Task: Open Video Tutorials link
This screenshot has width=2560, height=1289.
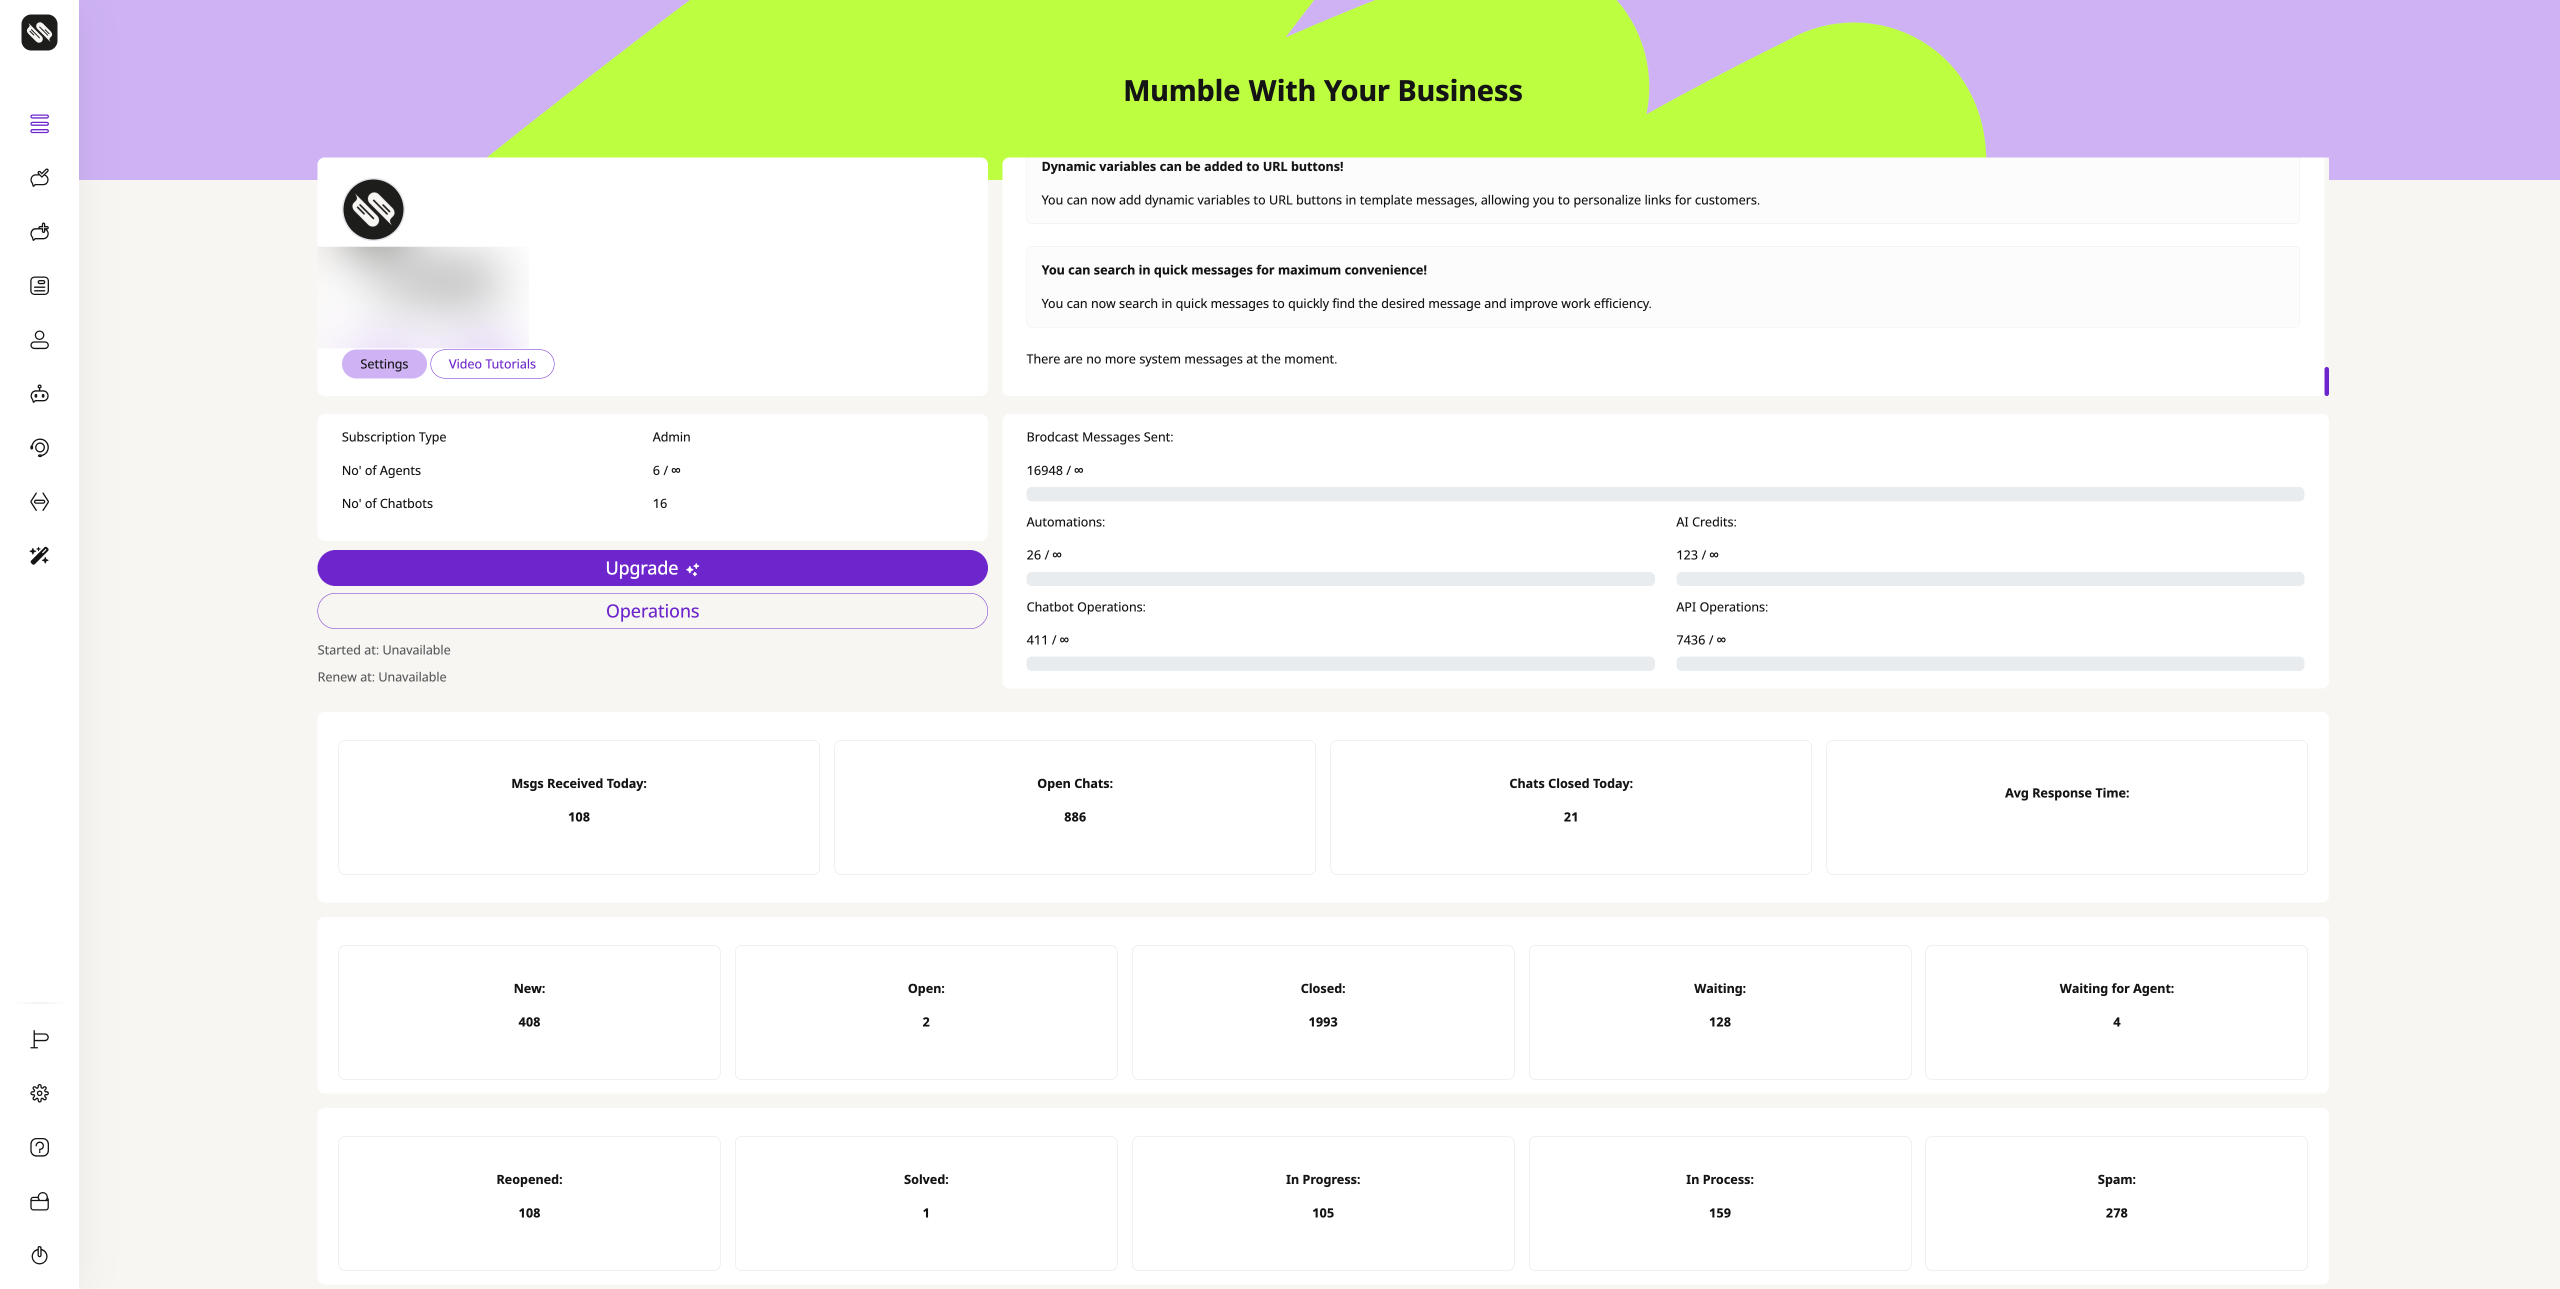Action: click(492, 364)
